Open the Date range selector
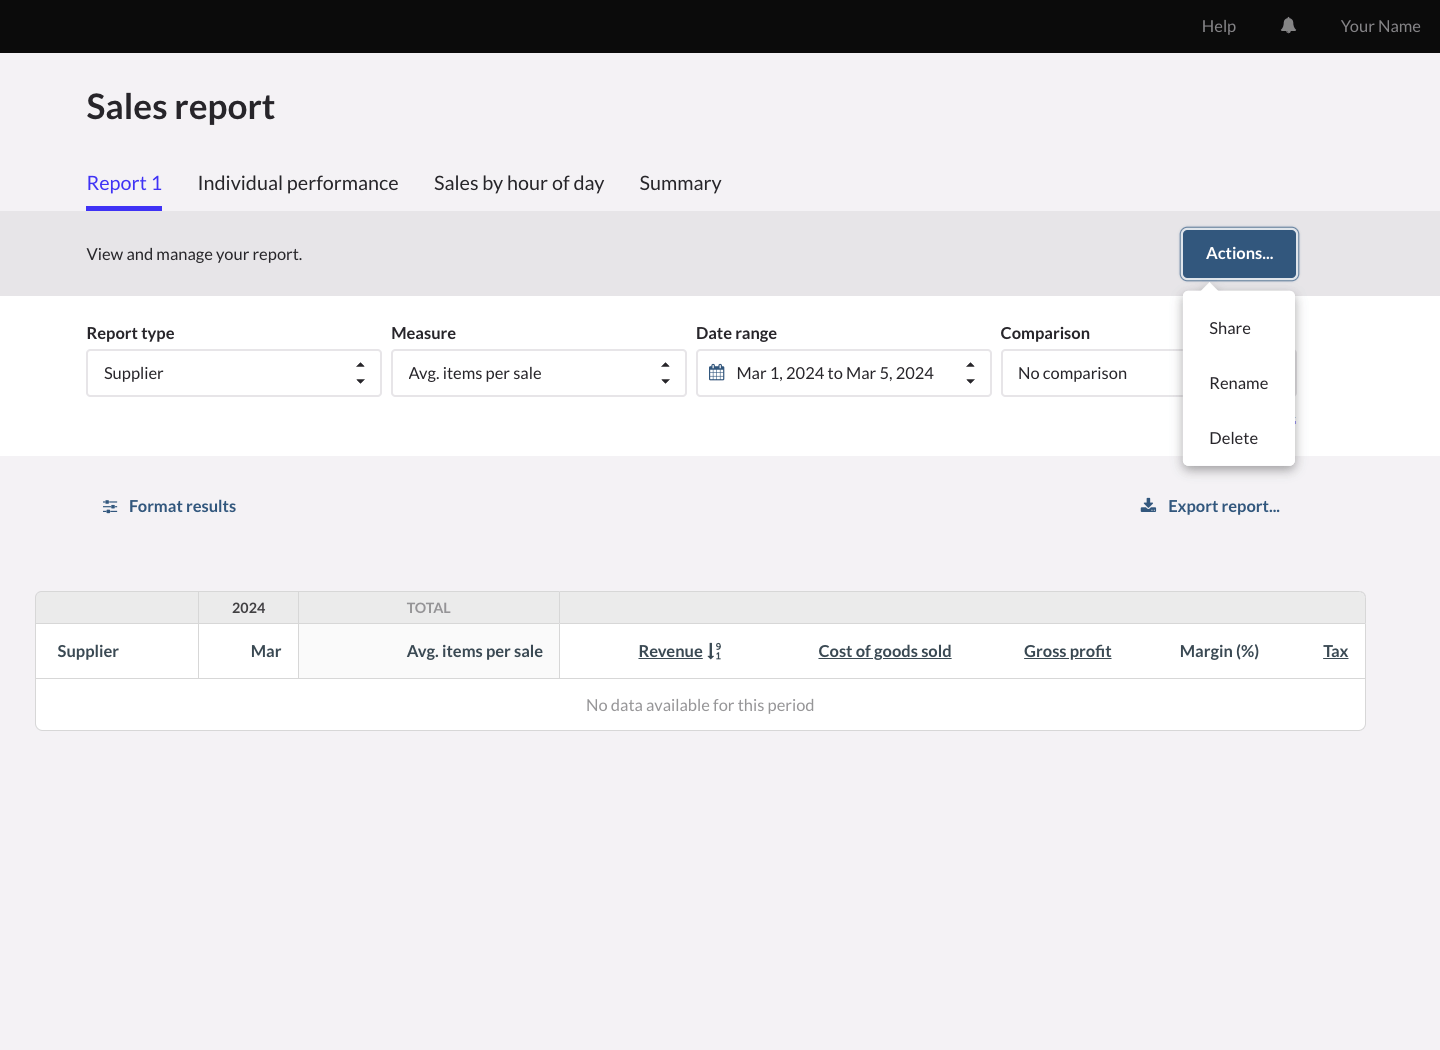 pyautogui.click(x=843, y=373)
